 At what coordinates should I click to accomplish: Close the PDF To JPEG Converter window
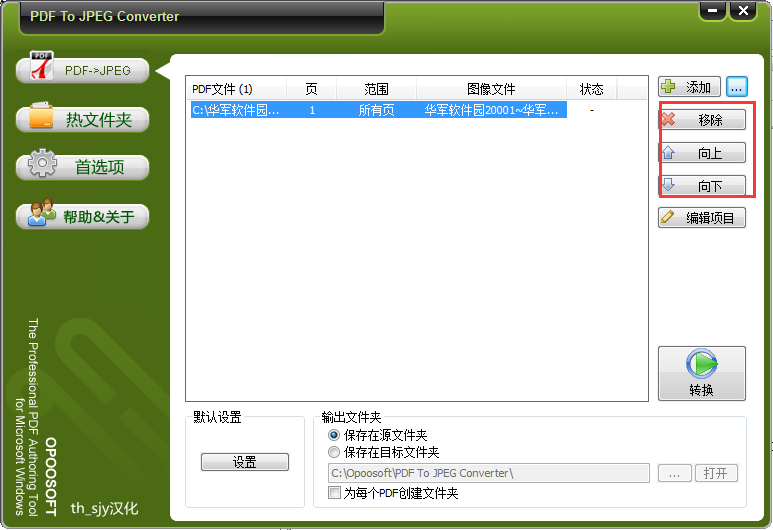pos(743,11)
